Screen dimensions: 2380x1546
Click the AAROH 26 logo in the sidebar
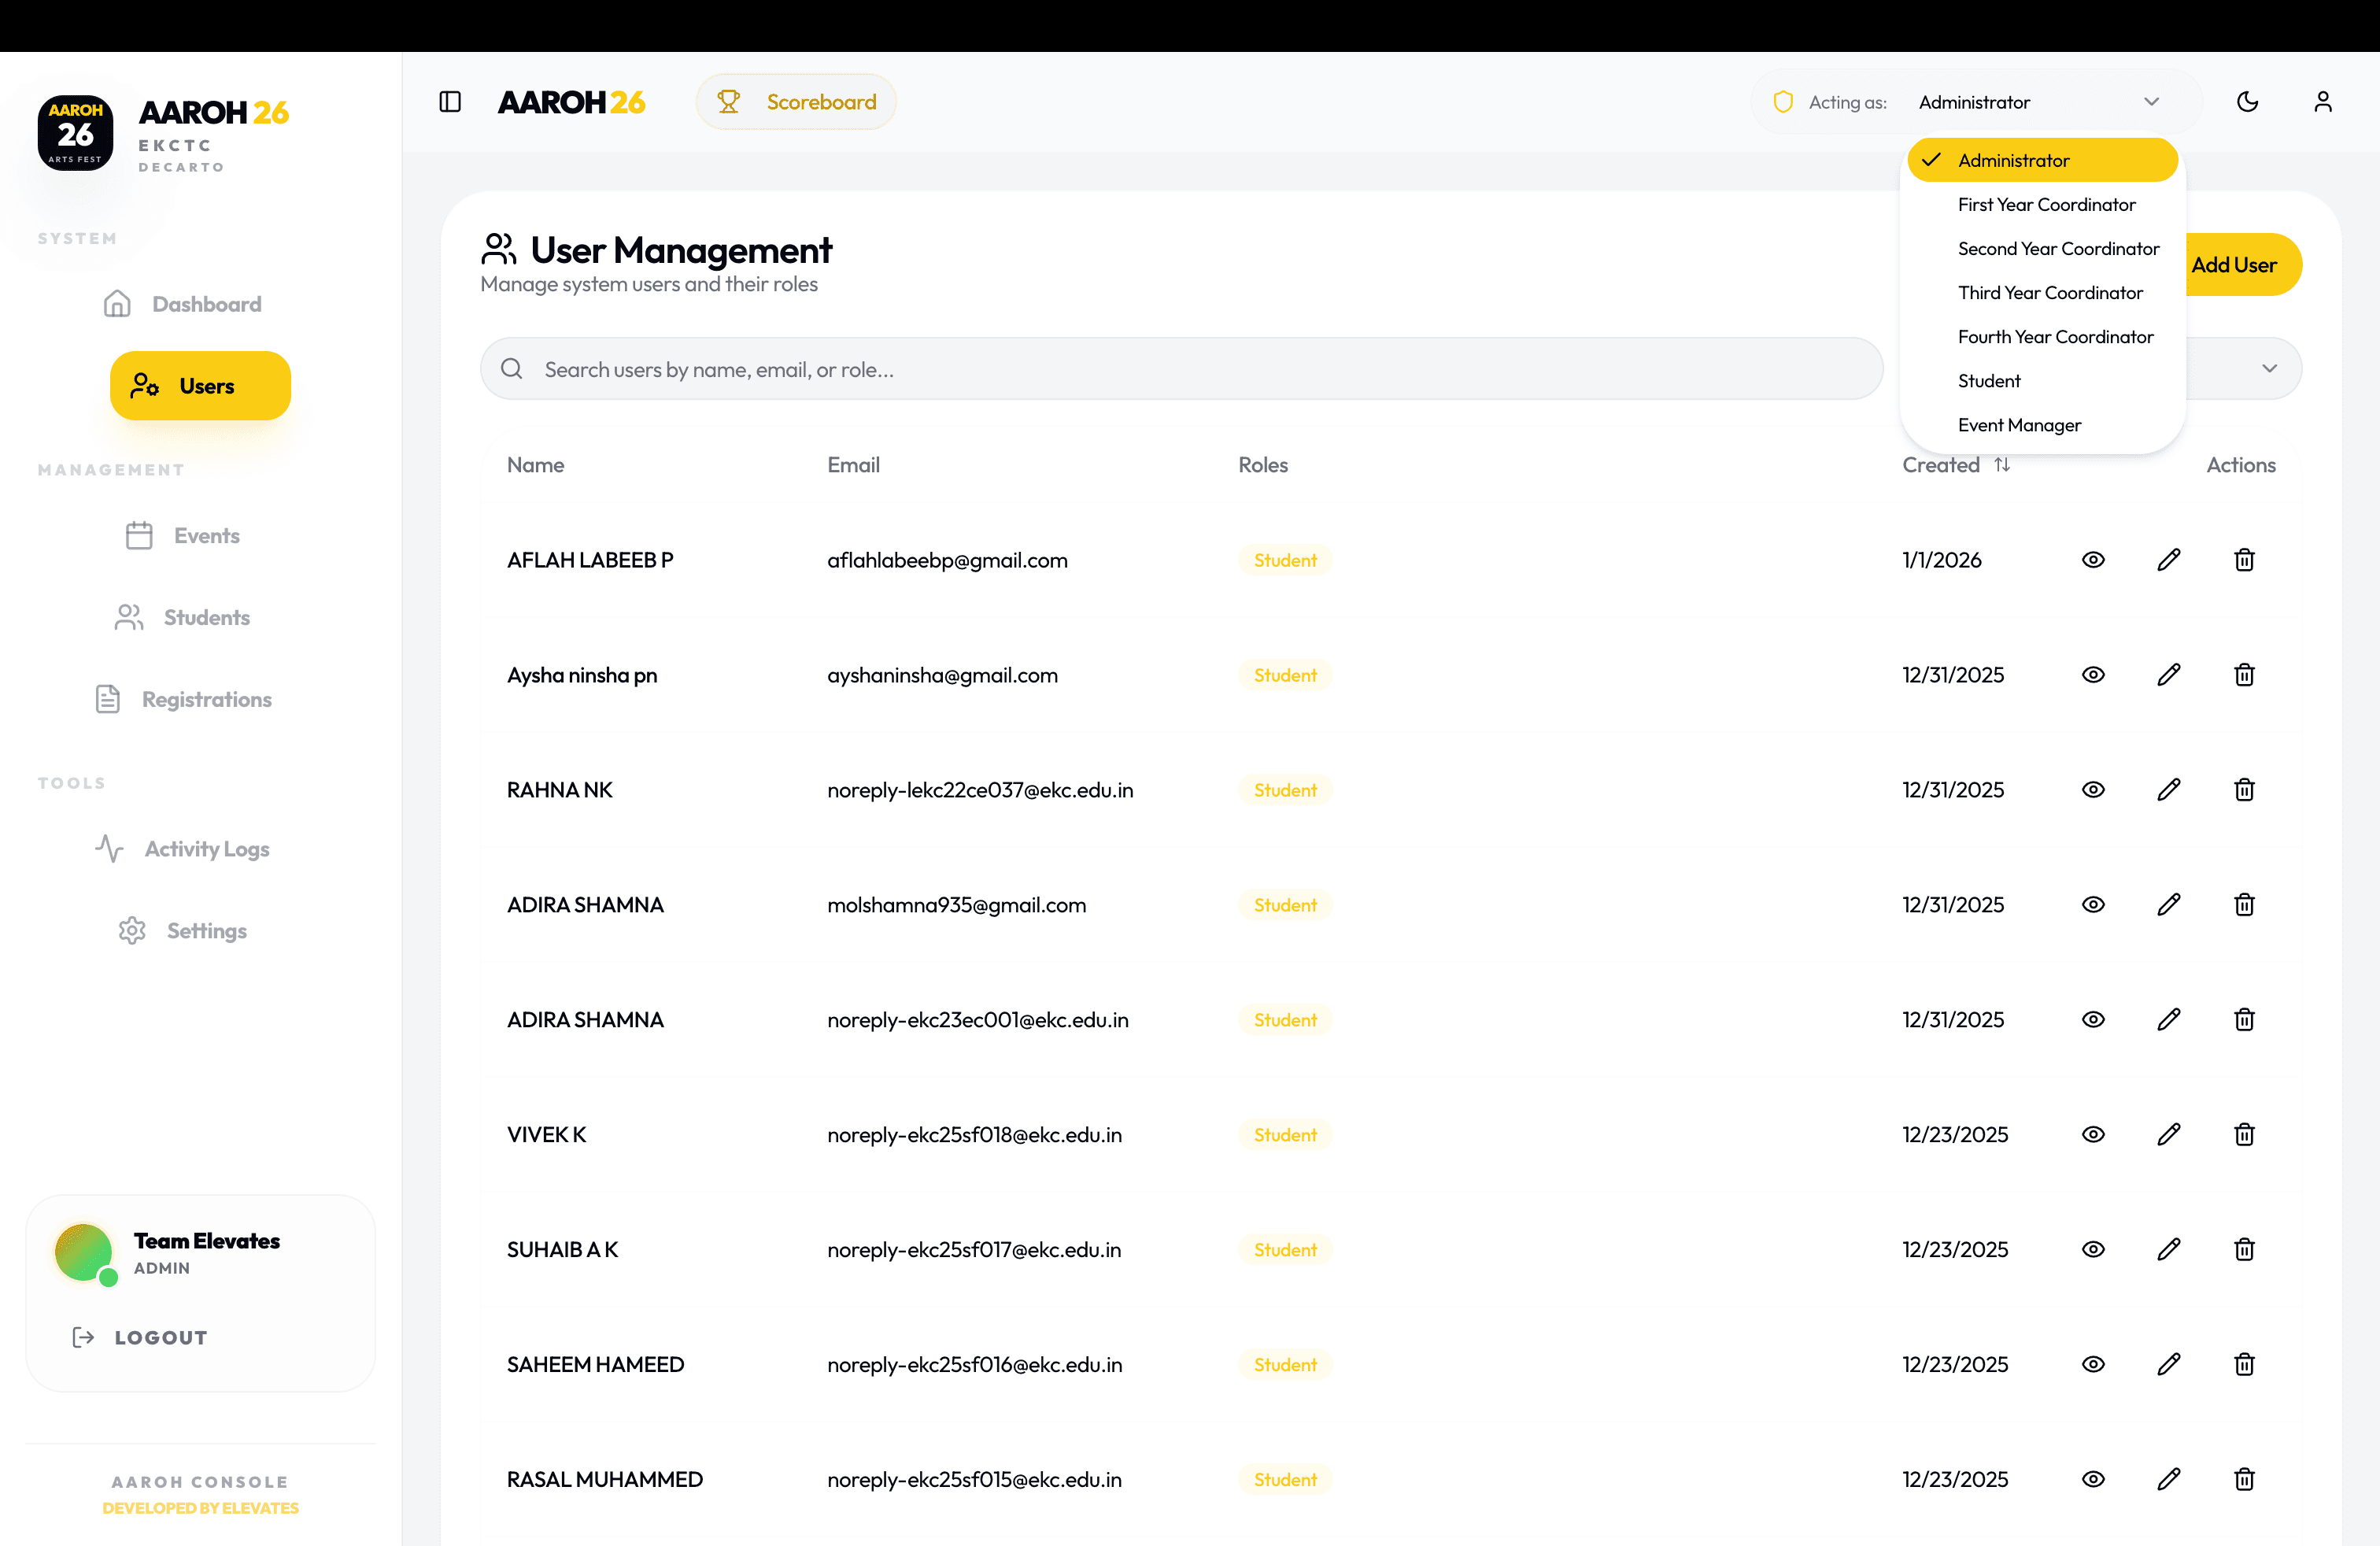163,134
